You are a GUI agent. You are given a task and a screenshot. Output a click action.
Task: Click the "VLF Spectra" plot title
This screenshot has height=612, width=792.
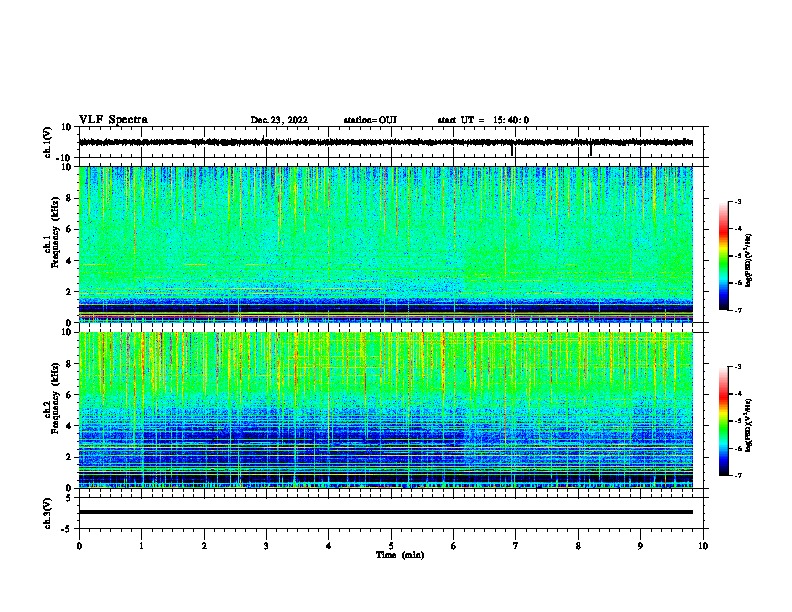[113, 120]
